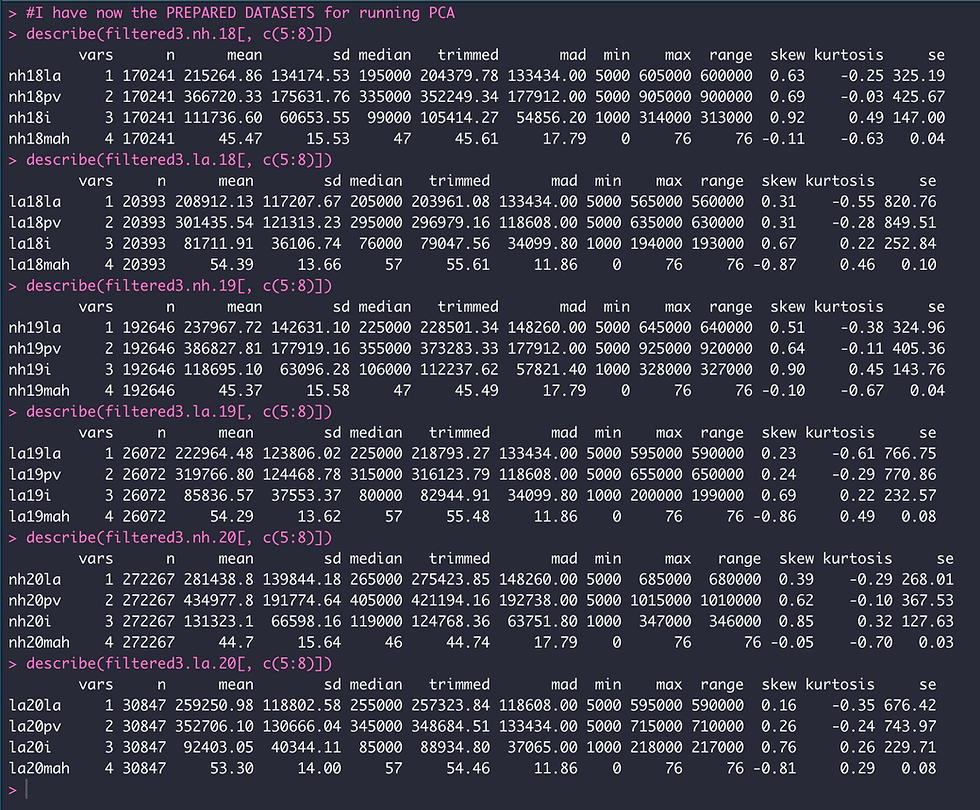Click row label la19pv
This screenshot has width=980, height=810.
point(35,475)
